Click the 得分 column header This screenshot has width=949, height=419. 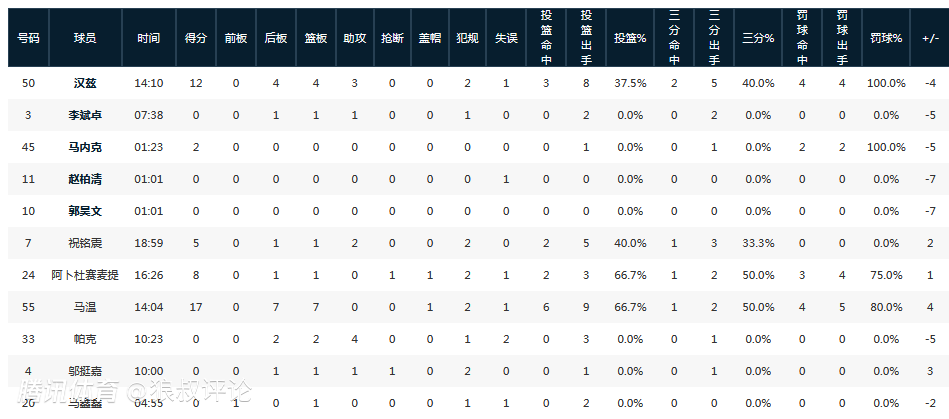[196, 38]
